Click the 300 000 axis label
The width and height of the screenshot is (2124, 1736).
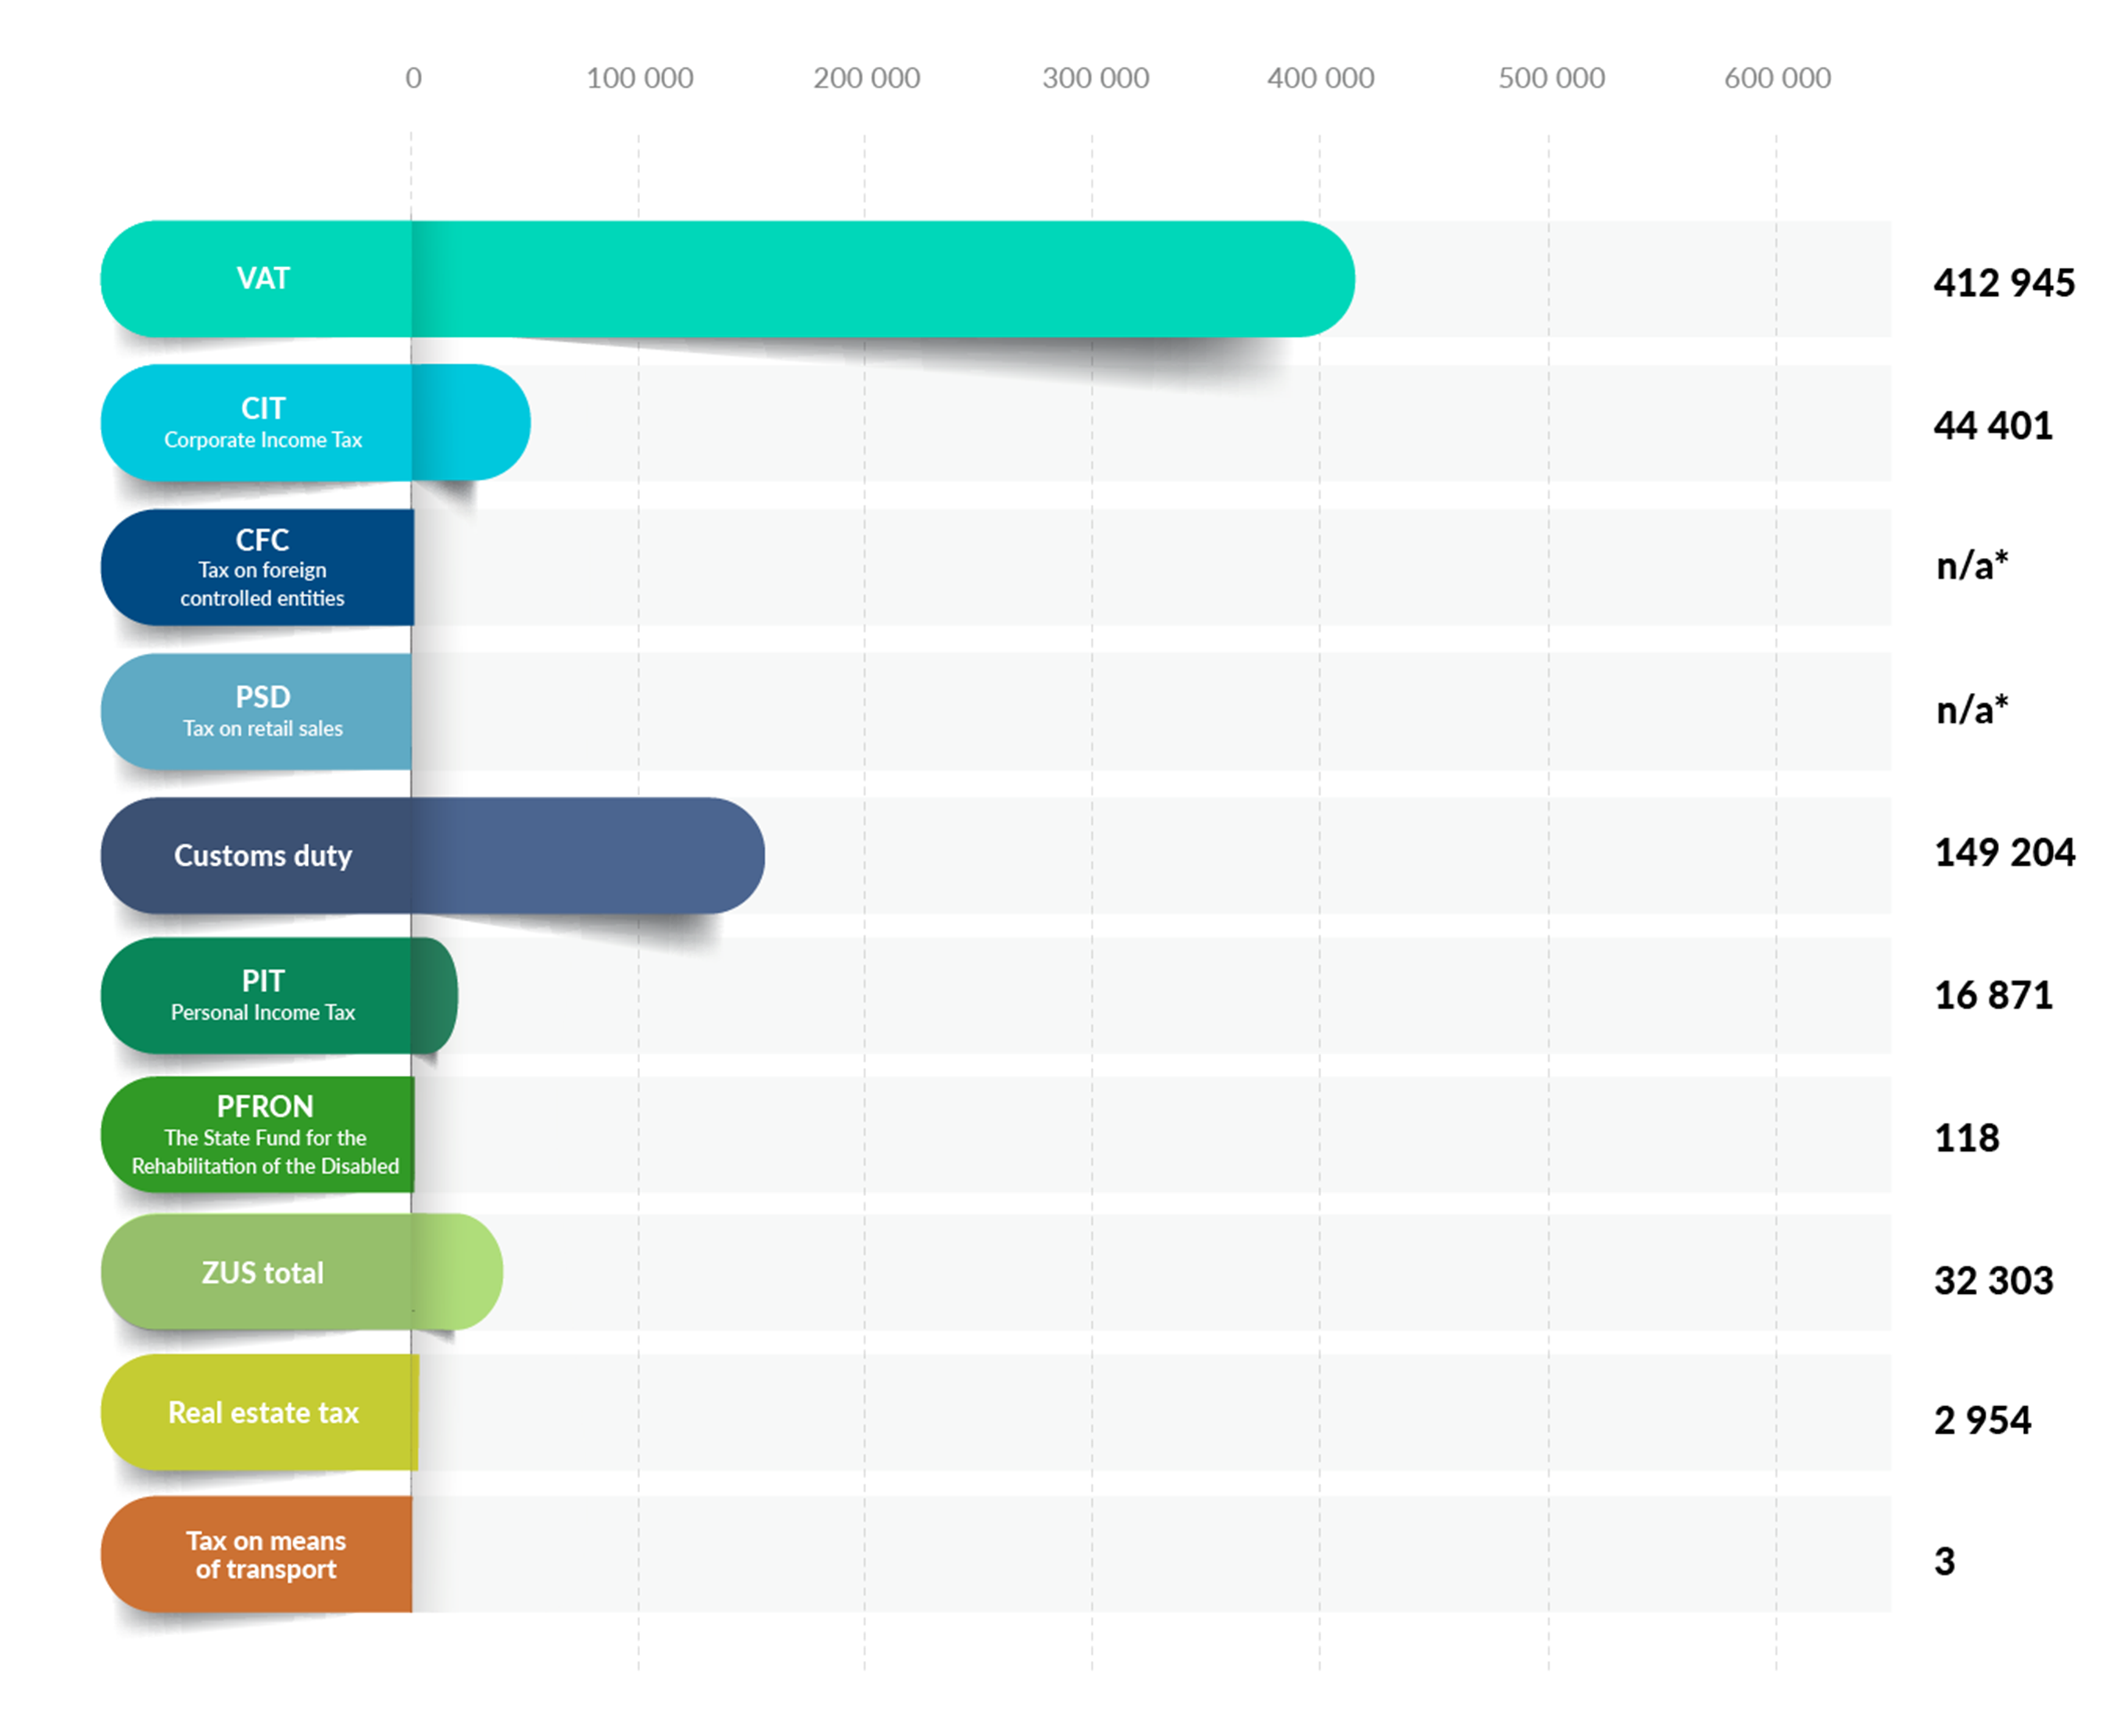(1095, 78)
